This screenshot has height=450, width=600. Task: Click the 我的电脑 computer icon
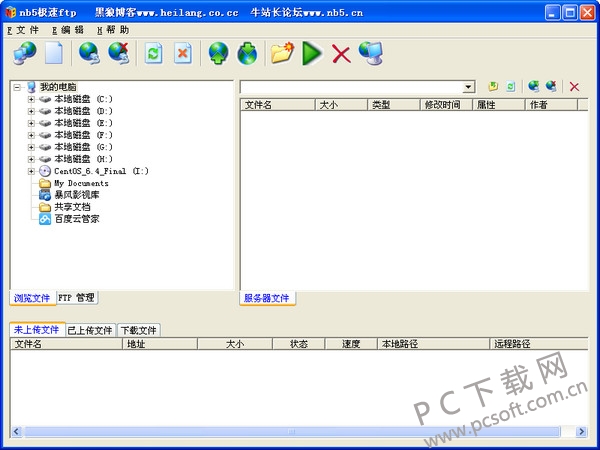coord(31,87)
